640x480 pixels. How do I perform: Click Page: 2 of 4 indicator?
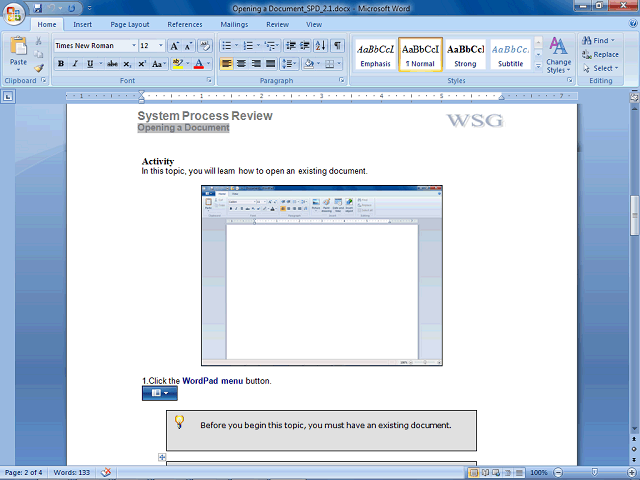(24, 472)
